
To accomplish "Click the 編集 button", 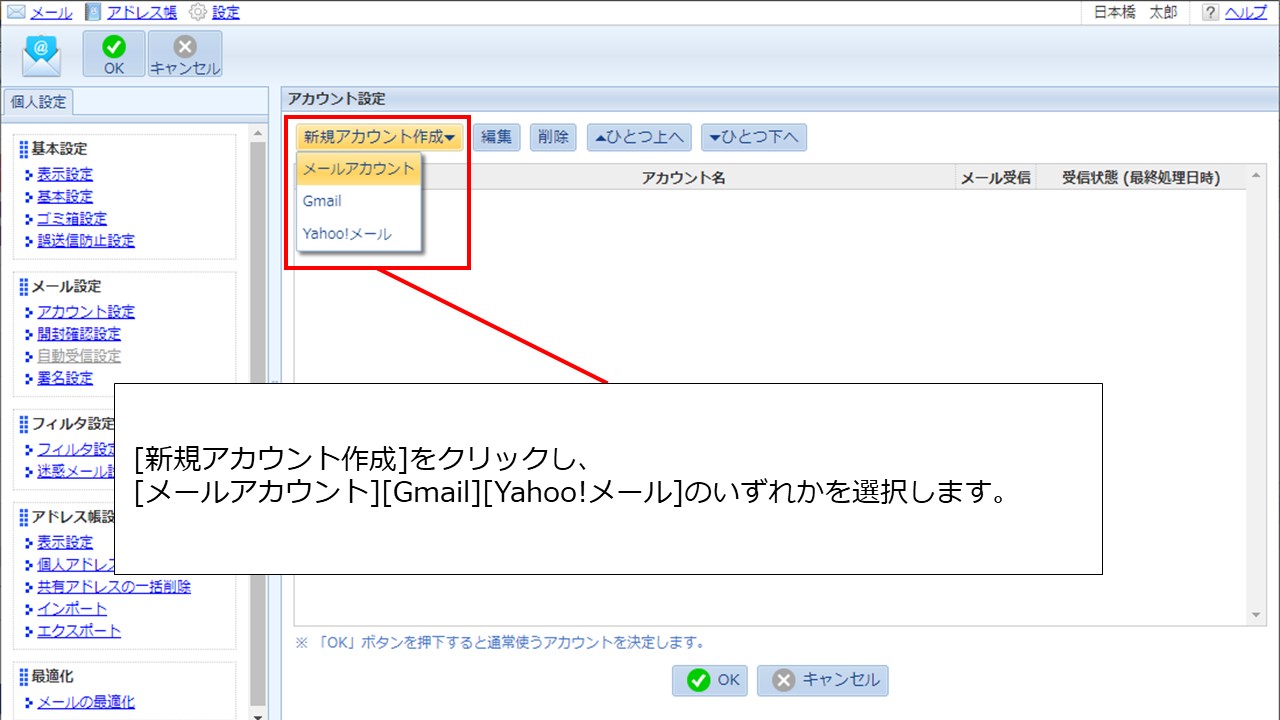I will (x=497, y=137).
